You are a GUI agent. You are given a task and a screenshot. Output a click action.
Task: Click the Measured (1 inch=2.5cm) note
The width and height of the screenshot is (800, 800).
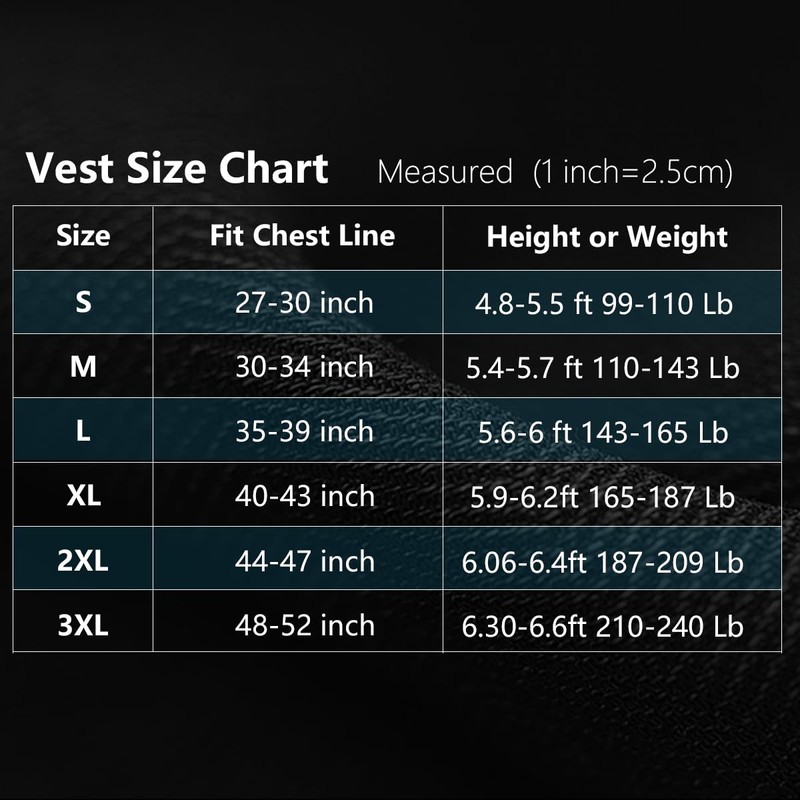click(x=555, y=171)
